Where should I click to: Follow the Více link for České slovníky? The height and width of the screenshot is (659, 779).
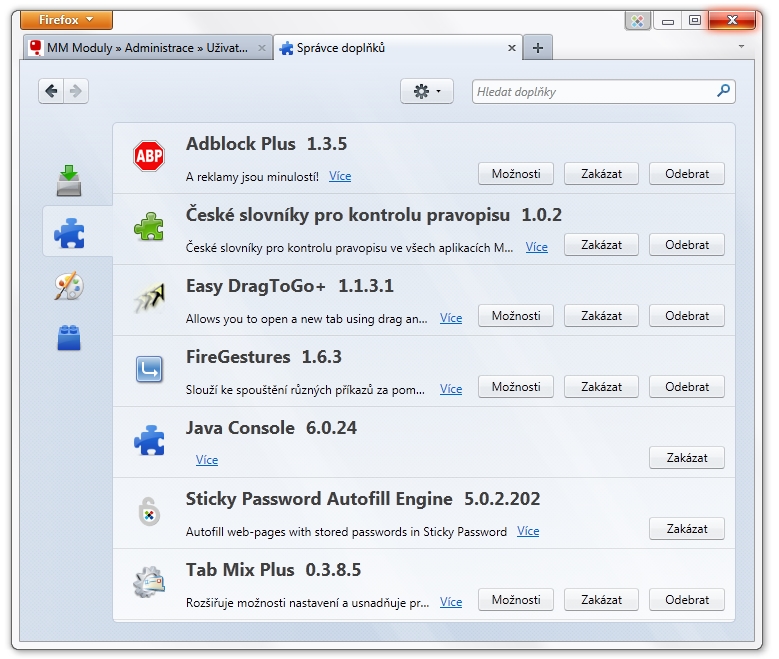(x=537, y=247)
